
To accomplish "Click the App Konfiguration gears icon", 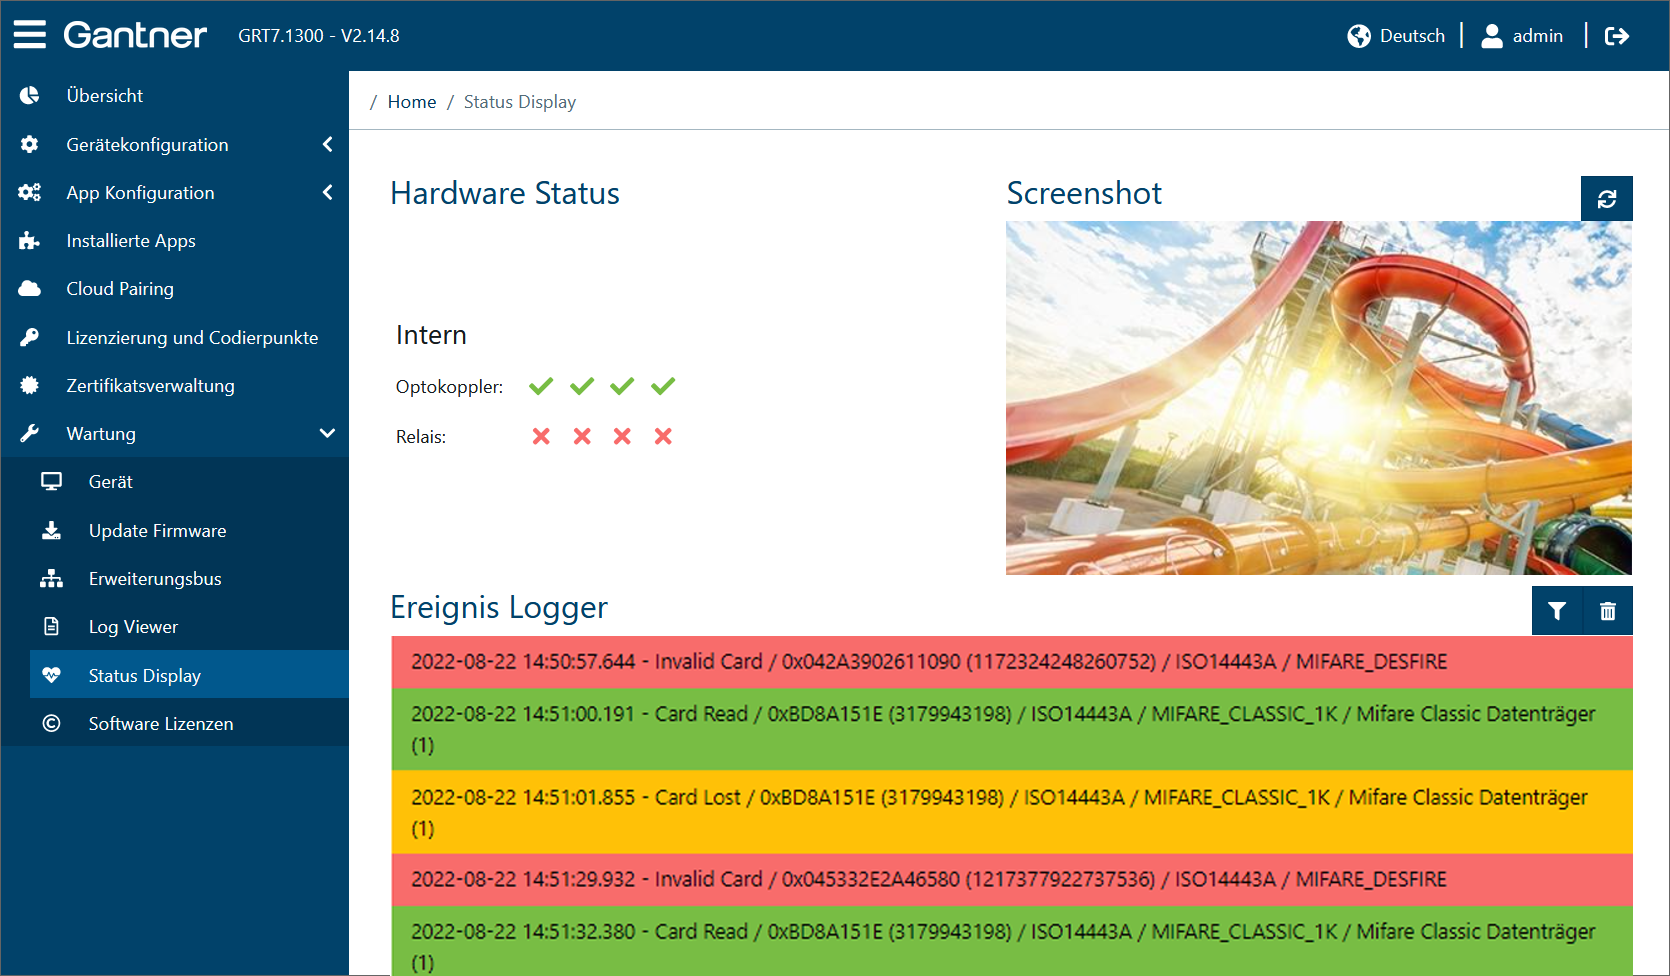I will coord(30,192).
